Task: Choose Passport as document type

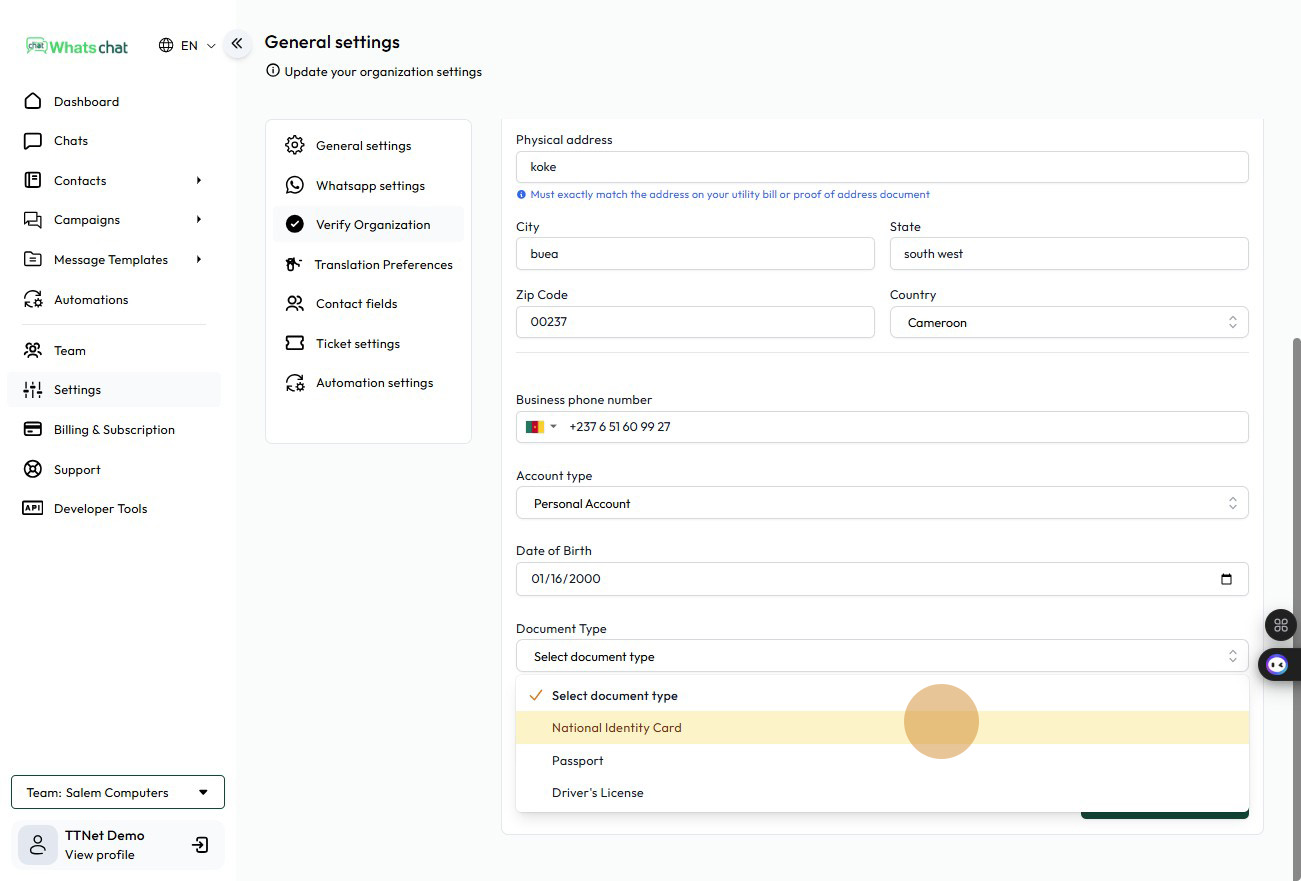Action: pyautogui.click(x=578, y=761)
